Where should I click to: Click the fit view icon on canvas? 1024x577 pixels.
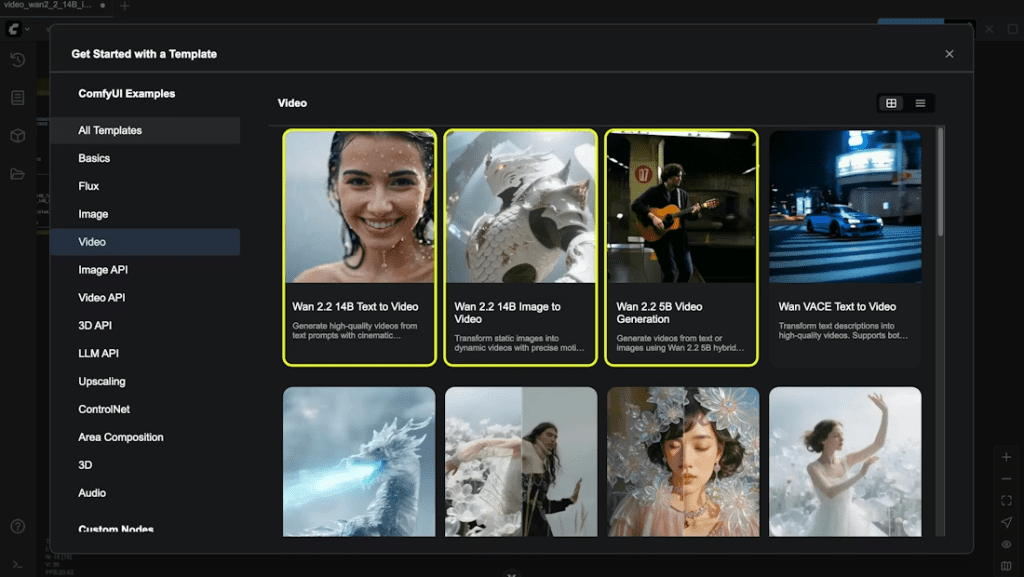click(1006, 500)
